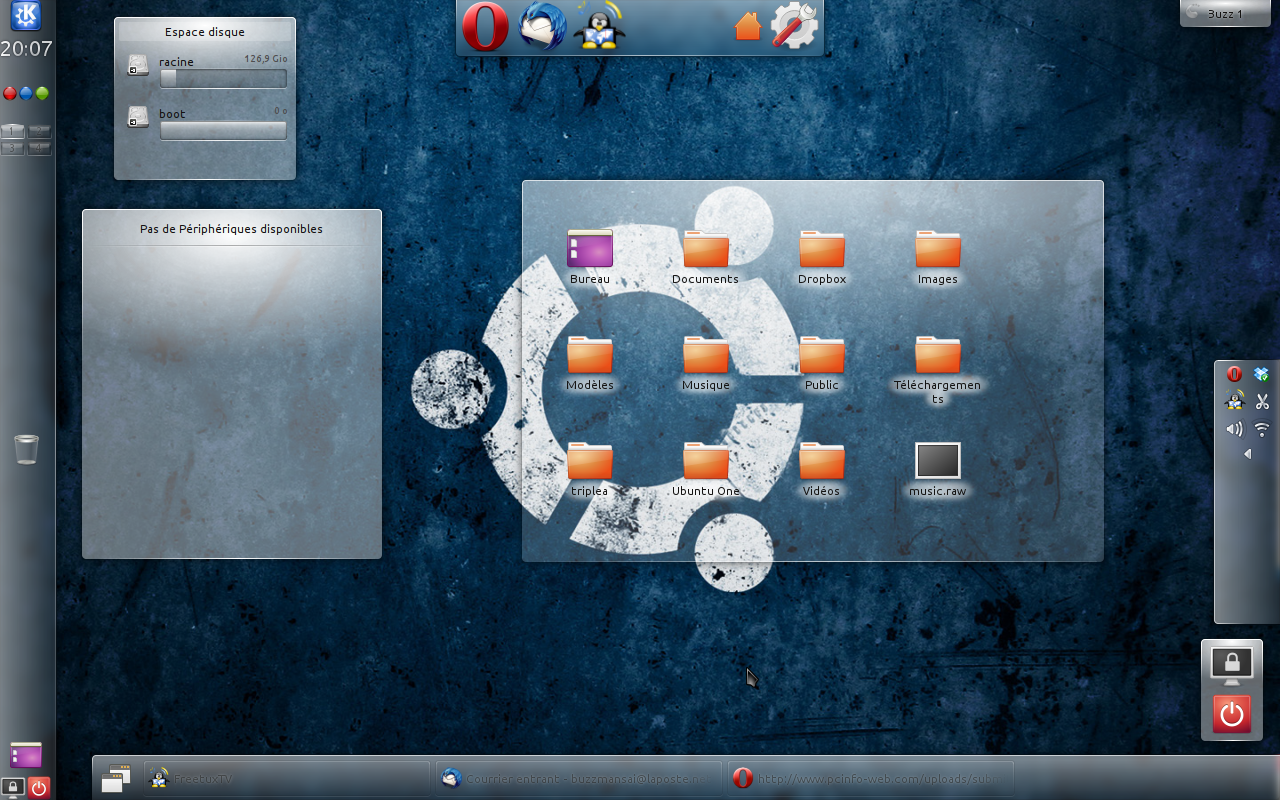Viewport: 1280px width, 800px height.
Task: Switch to virtual desktop 4
Action: click(x=40, y=148)
